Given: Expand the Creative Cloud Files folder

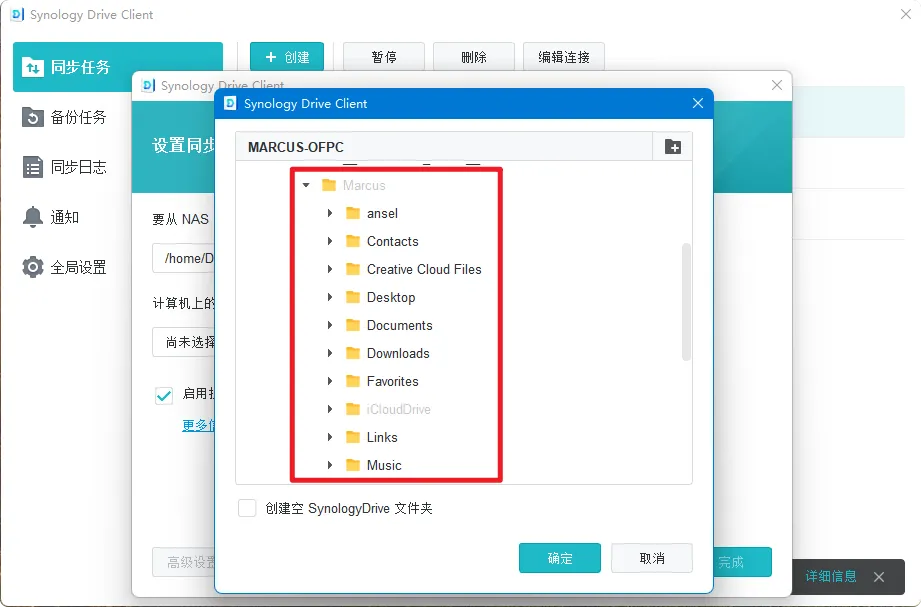Looking at the screenshot, I should click(330, 269).
